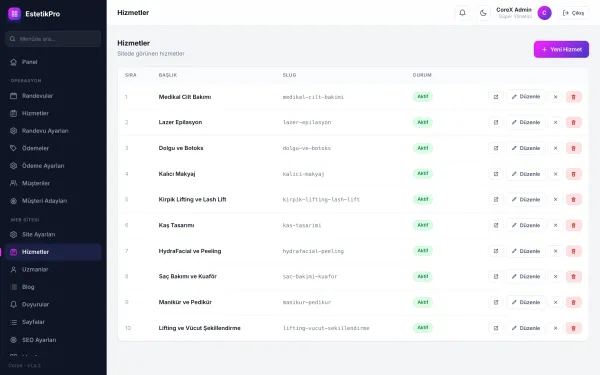600x375 pixels.
Task: Delete Kirpik Lifting ve Lash Lift with the trash icon
Action: point(573,199)
